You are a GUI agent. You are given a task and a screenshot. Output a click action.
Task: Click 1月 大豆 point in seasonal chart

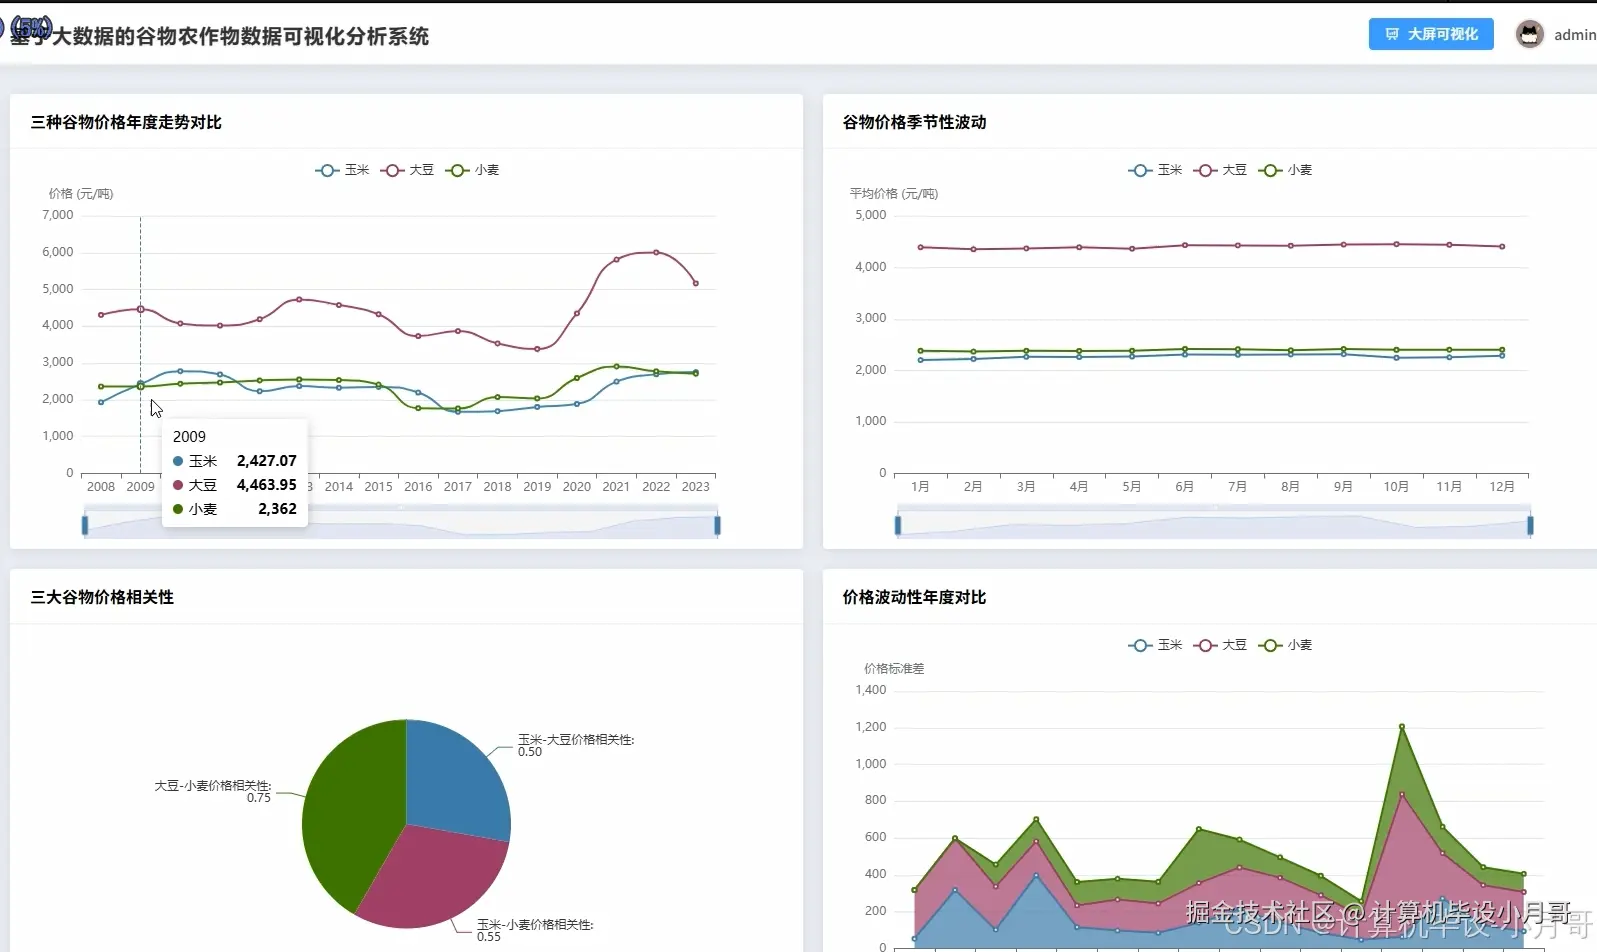tap(920, 247)
